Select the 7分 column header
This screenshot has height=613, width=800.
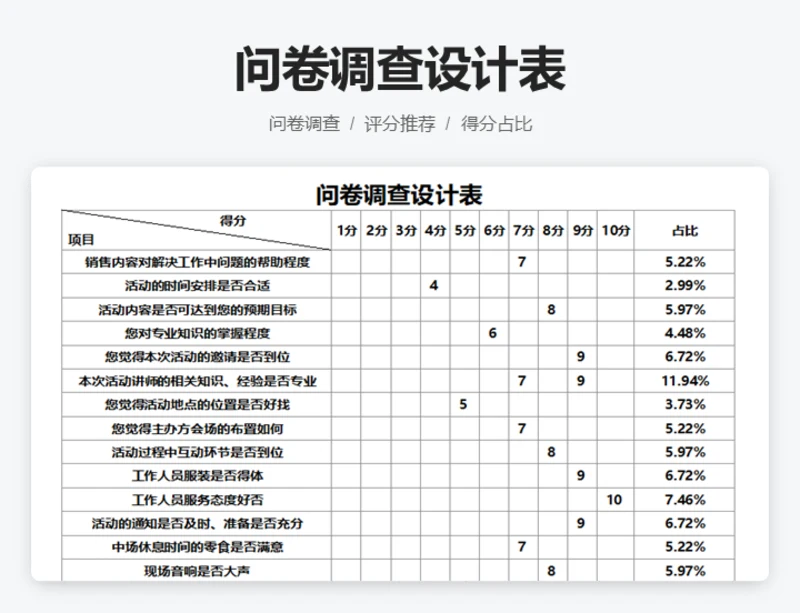tap(523, 231)
